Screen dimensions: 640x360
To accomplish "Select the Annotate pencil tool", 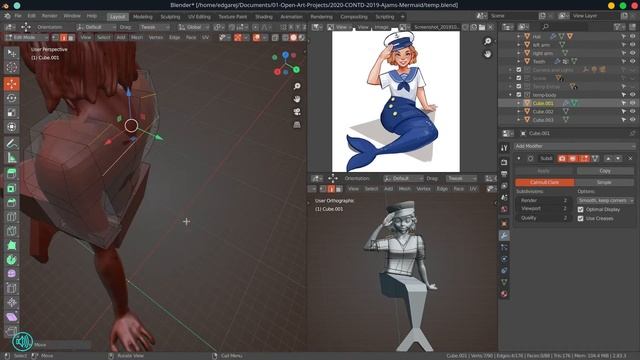I will [x=11, y=143].
